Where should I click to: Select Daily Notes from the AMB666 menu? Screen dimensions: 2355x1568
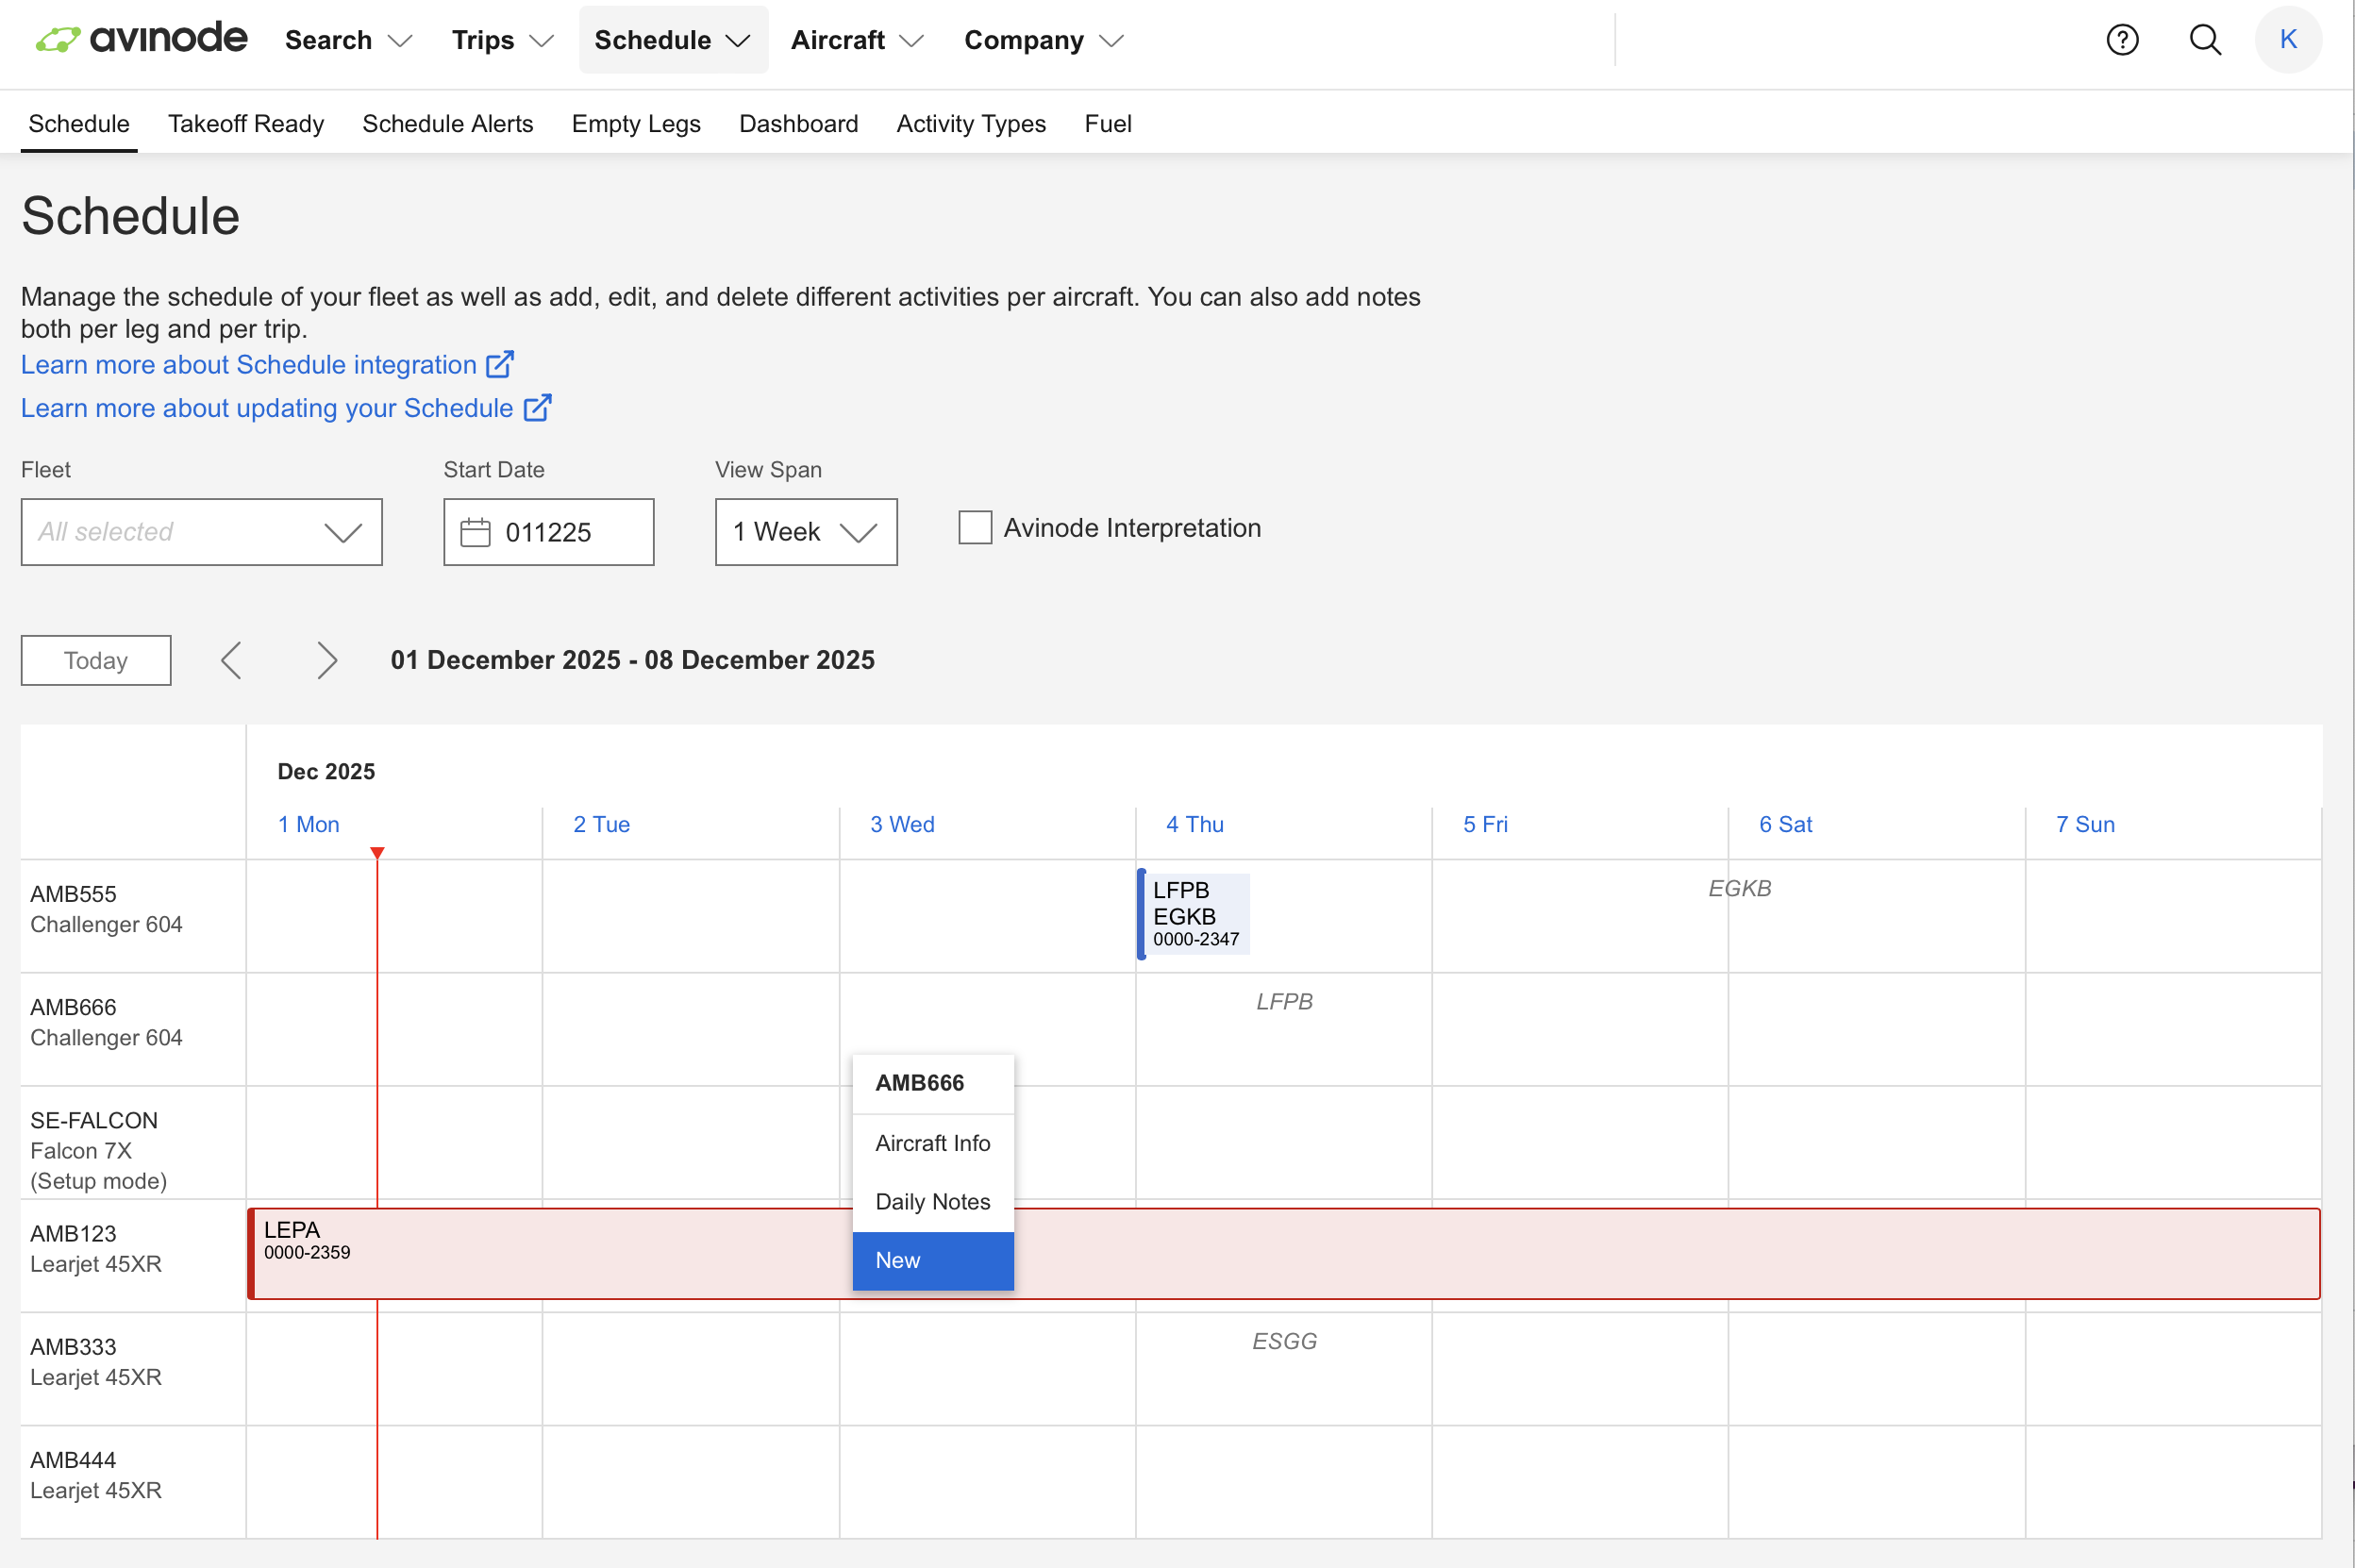(931, 1201)
